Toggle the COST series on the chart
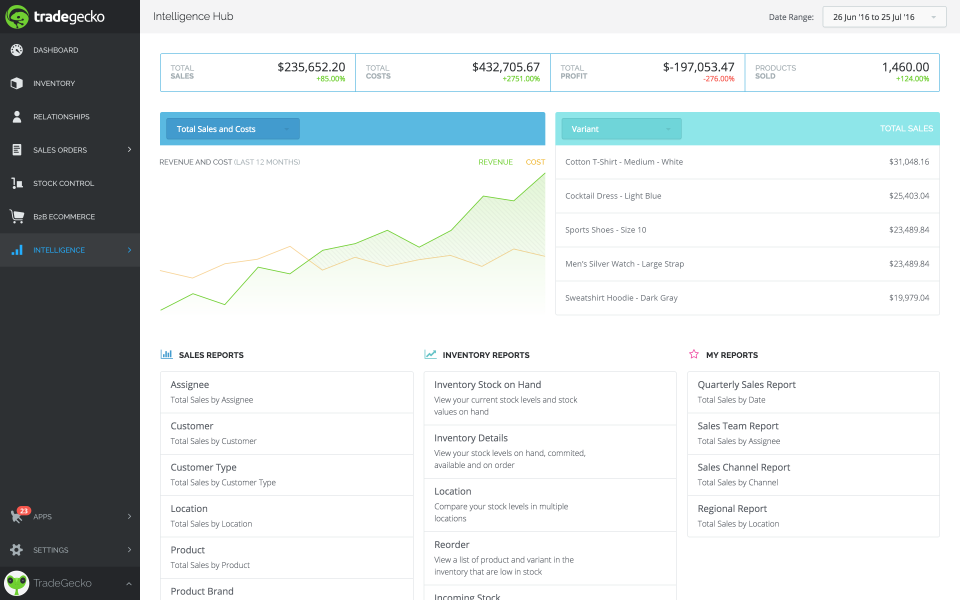This screenshot has height=600, width=960. click(535, 162)
